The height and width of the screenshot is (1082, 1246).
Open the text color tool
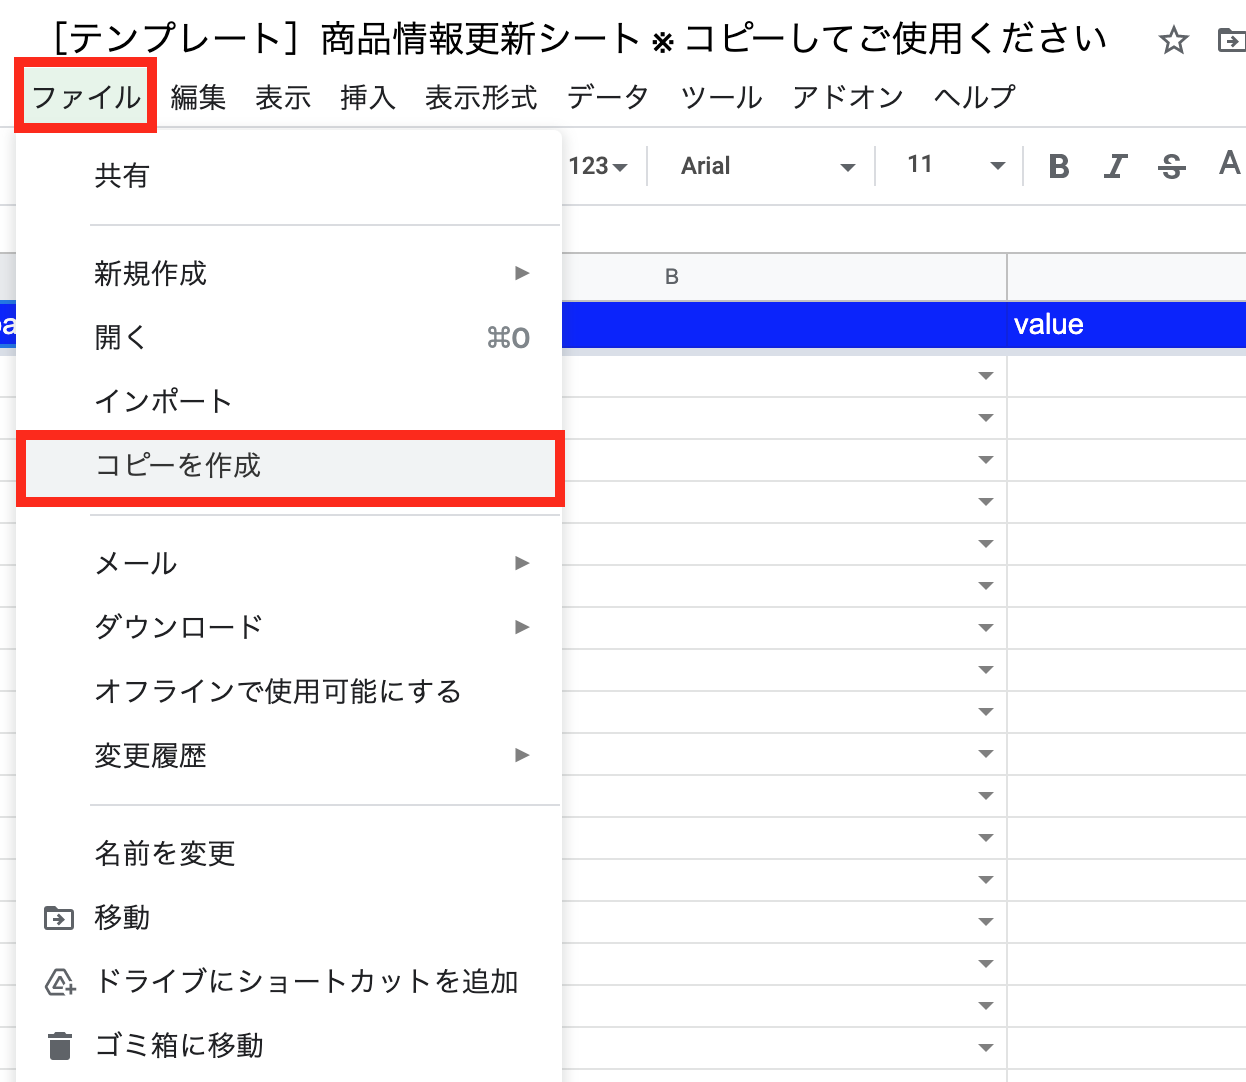(x=1228, y=166)
